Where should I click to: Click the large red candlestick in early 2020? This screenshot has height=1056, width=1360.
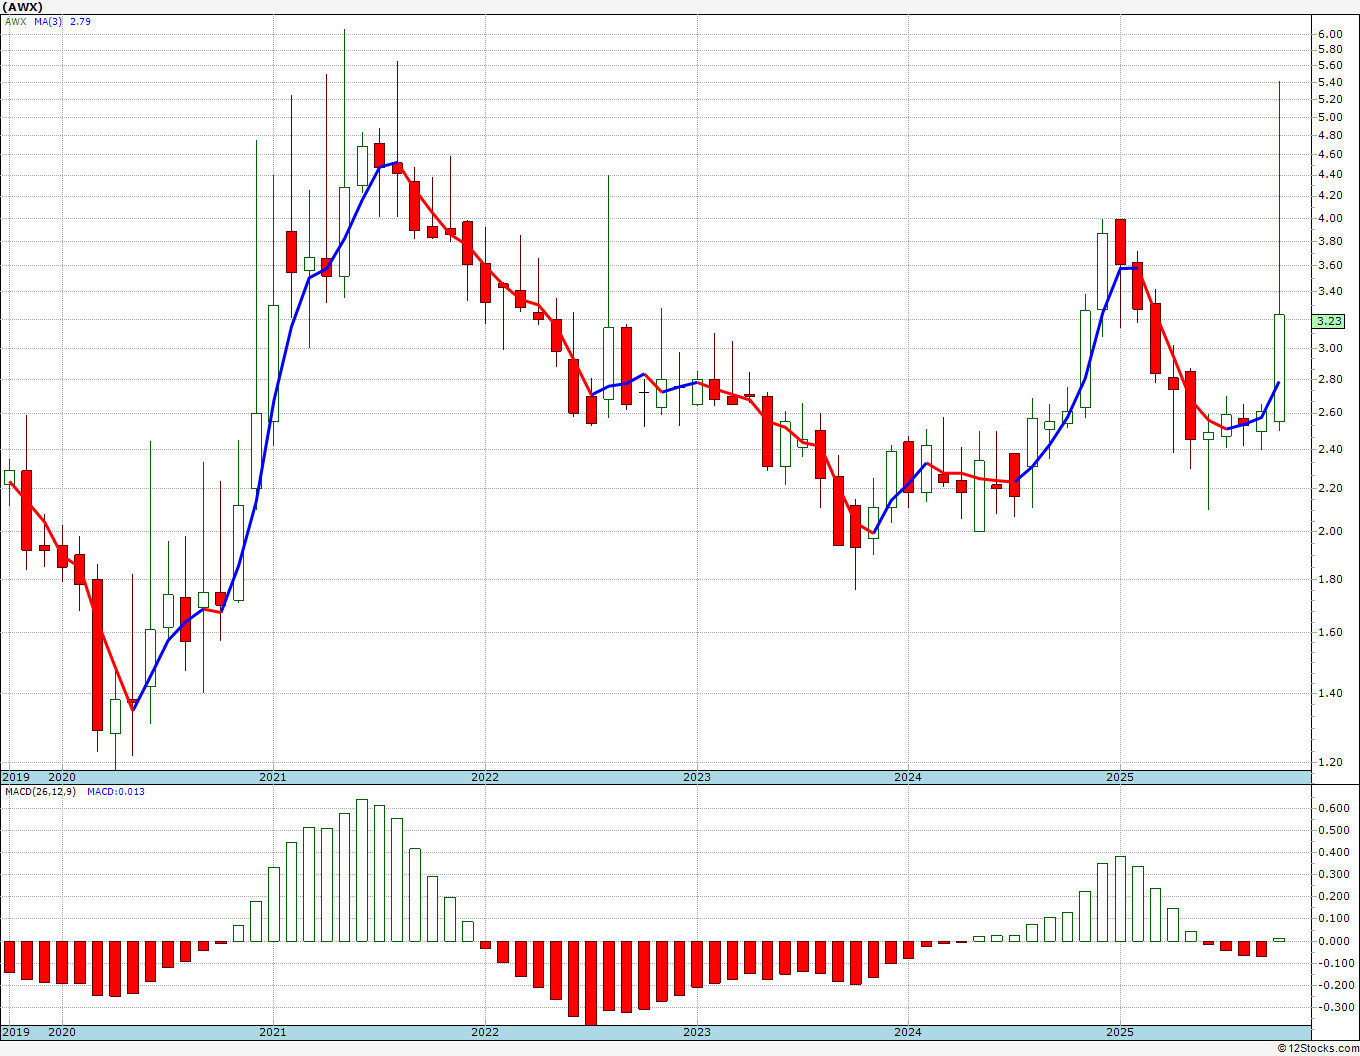coord(97,654)
